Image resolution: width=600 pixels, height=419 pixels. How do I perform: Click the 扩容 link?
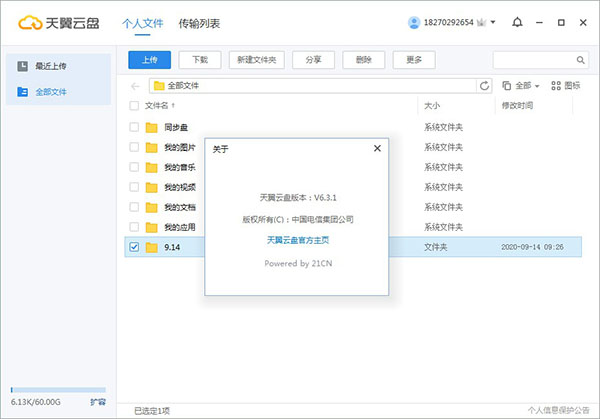click(x=98, y=402)
